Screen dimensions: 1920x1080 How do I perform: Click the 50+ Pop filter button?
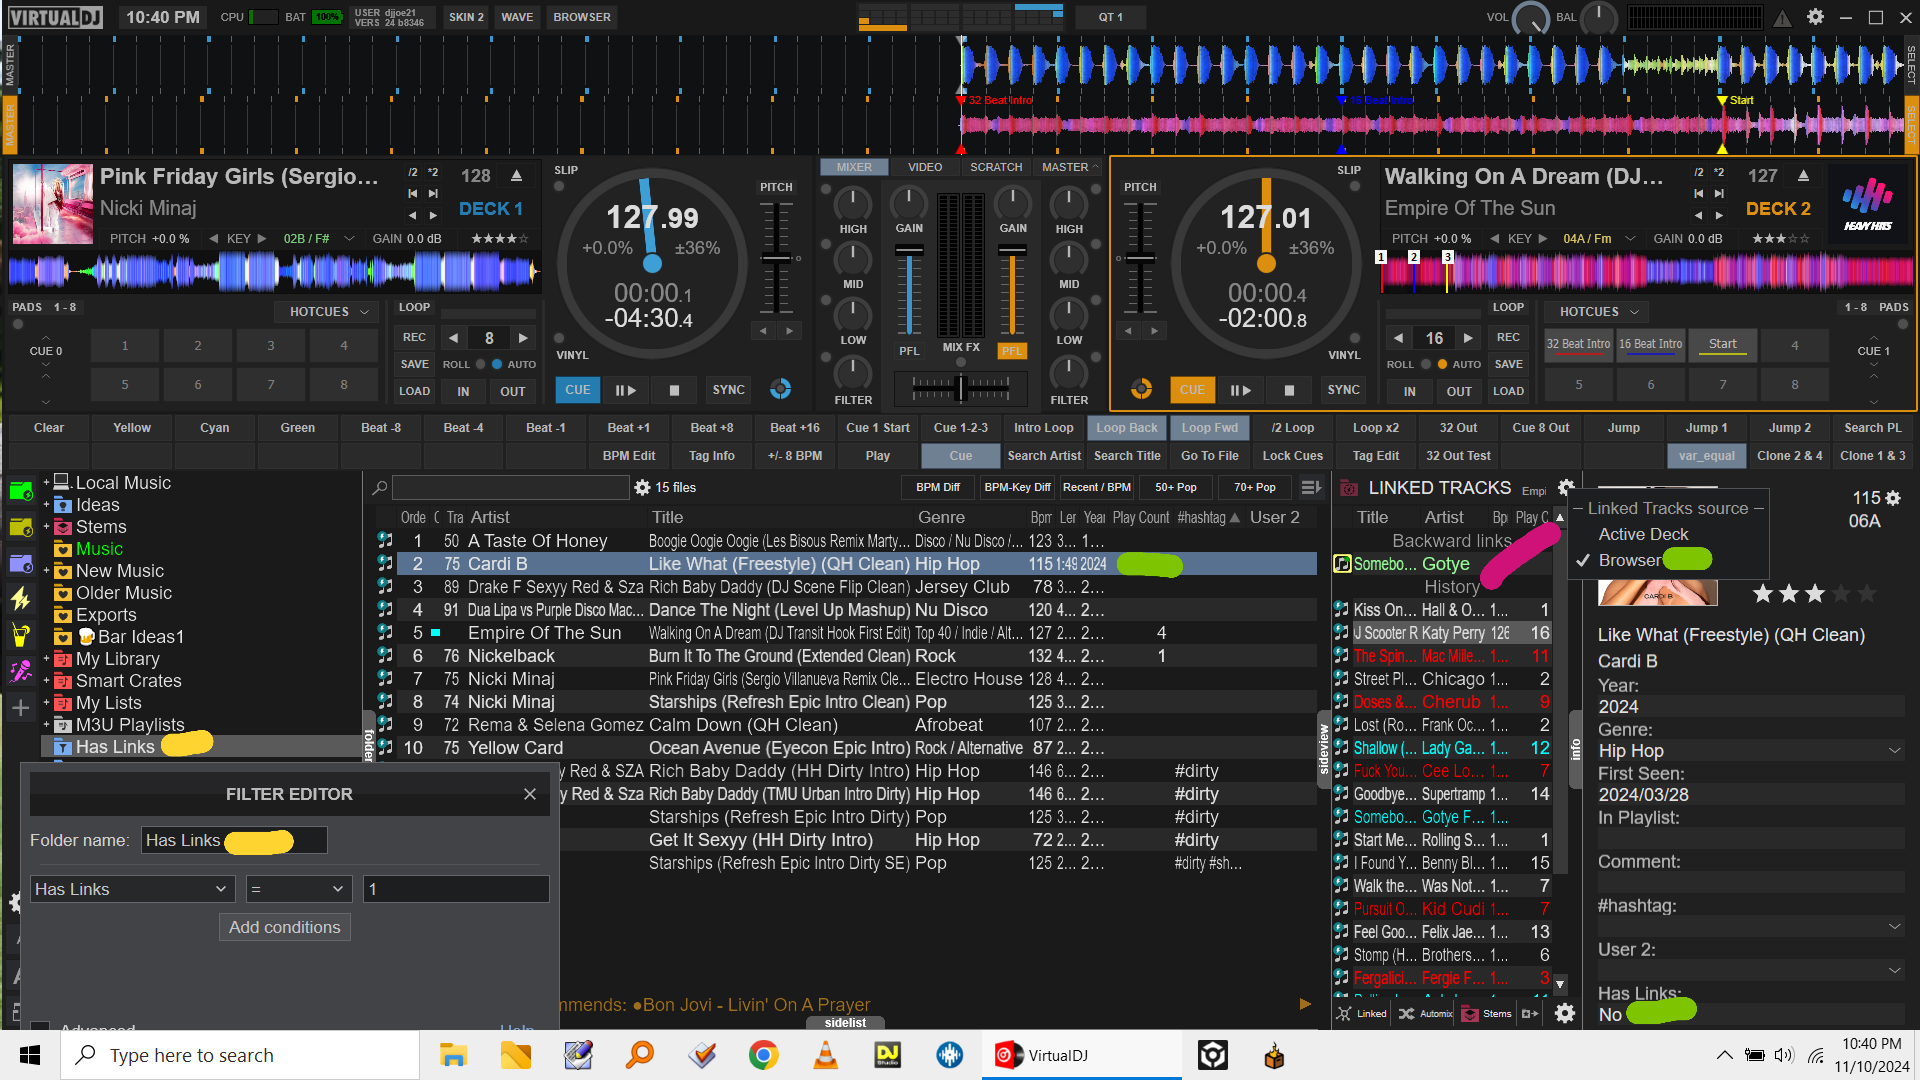[x=1176, y=488]
